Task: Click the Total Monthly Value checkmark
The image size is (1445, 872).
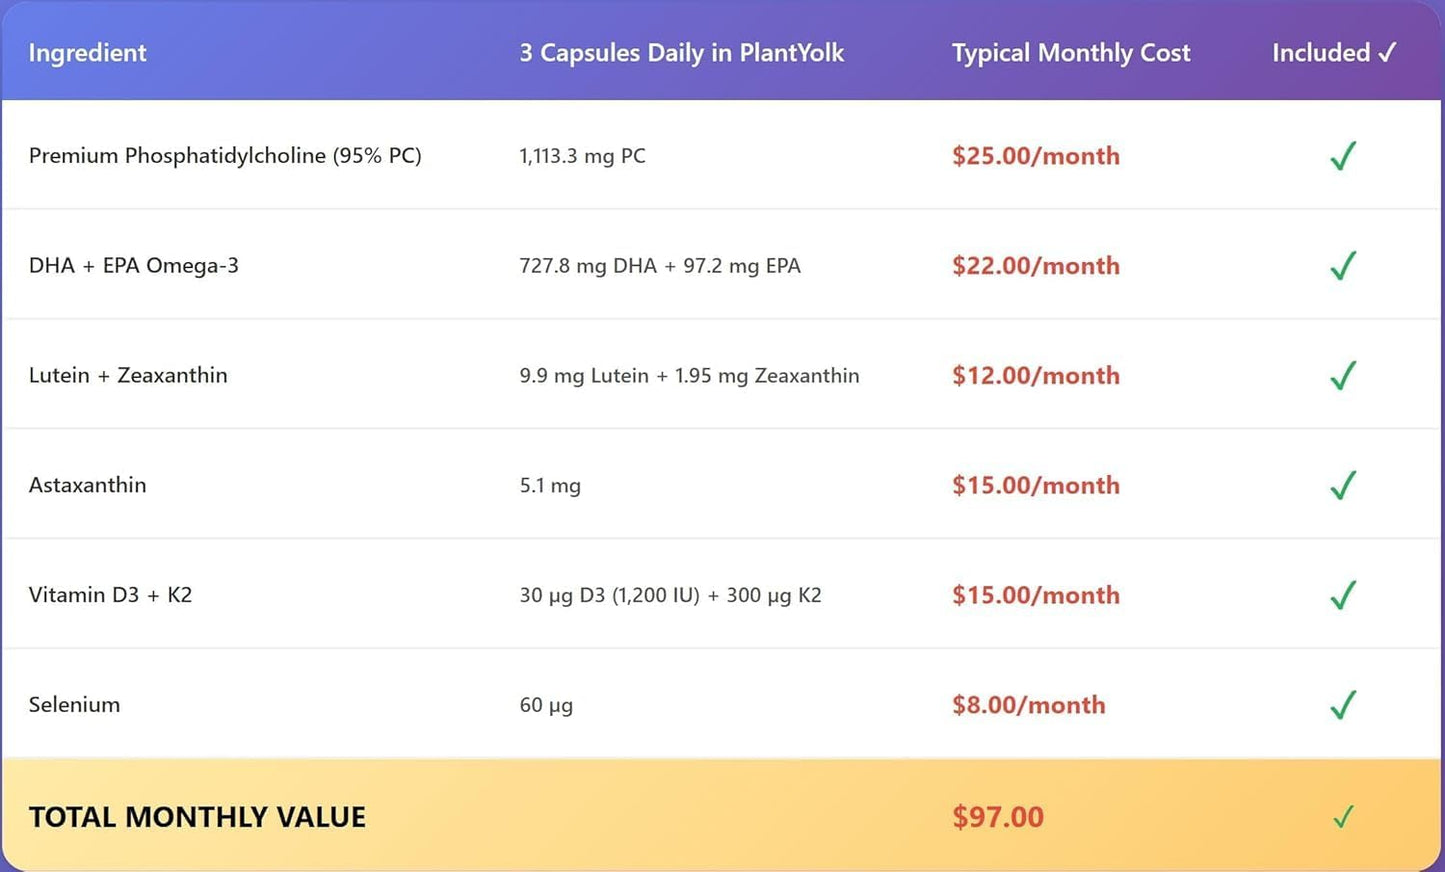Action: [x=1343, y=817]
